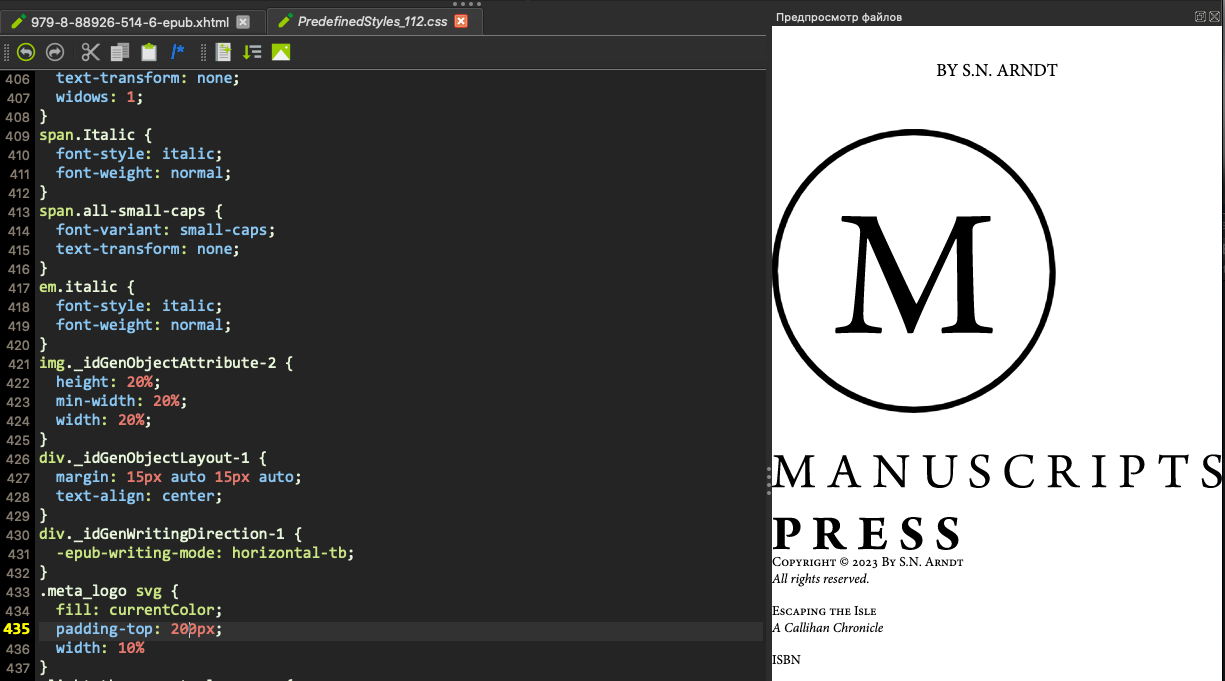Click the "em.italic {" selector line

tap(87, 287)
